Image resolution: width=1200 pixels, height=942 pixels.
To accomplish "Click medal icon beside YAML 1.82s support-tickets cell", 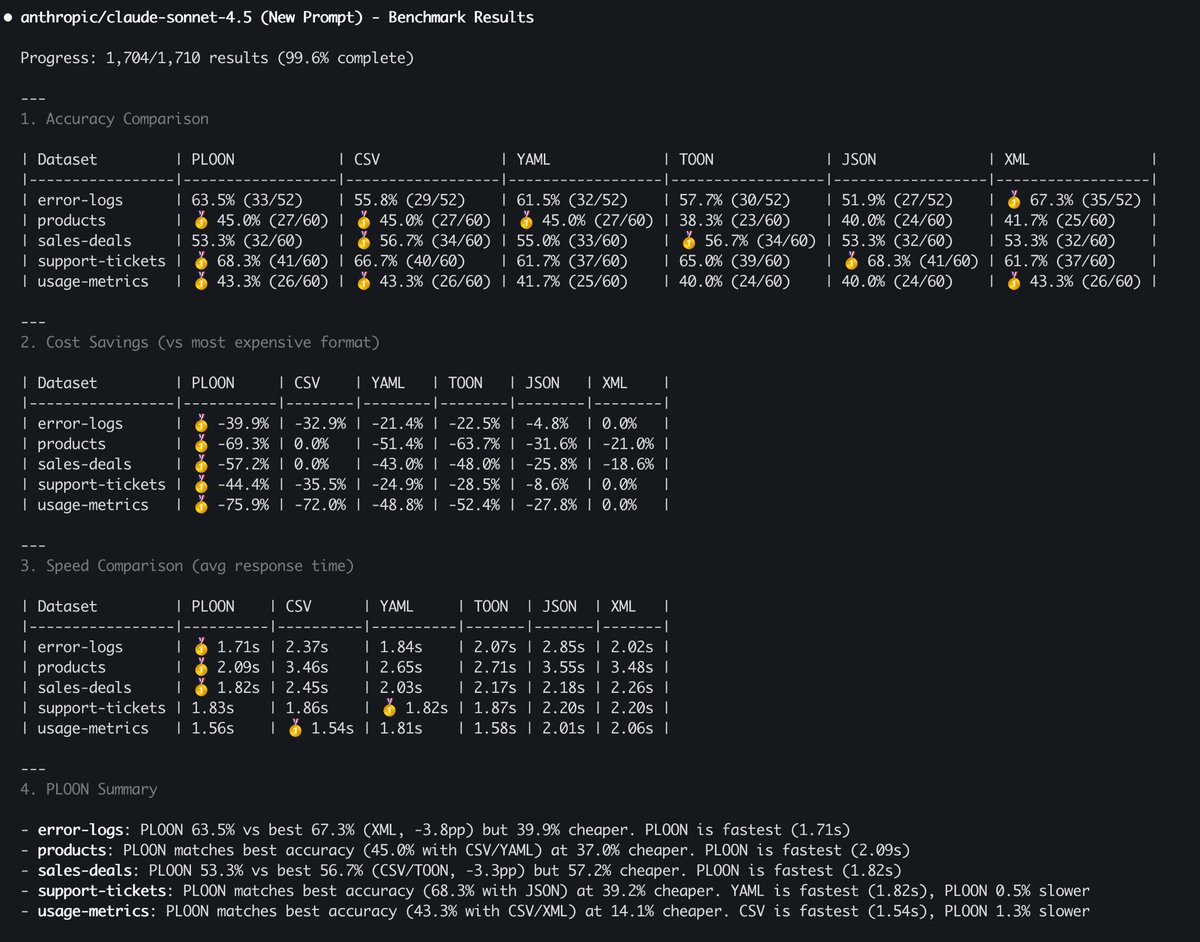I will point(389,708).
